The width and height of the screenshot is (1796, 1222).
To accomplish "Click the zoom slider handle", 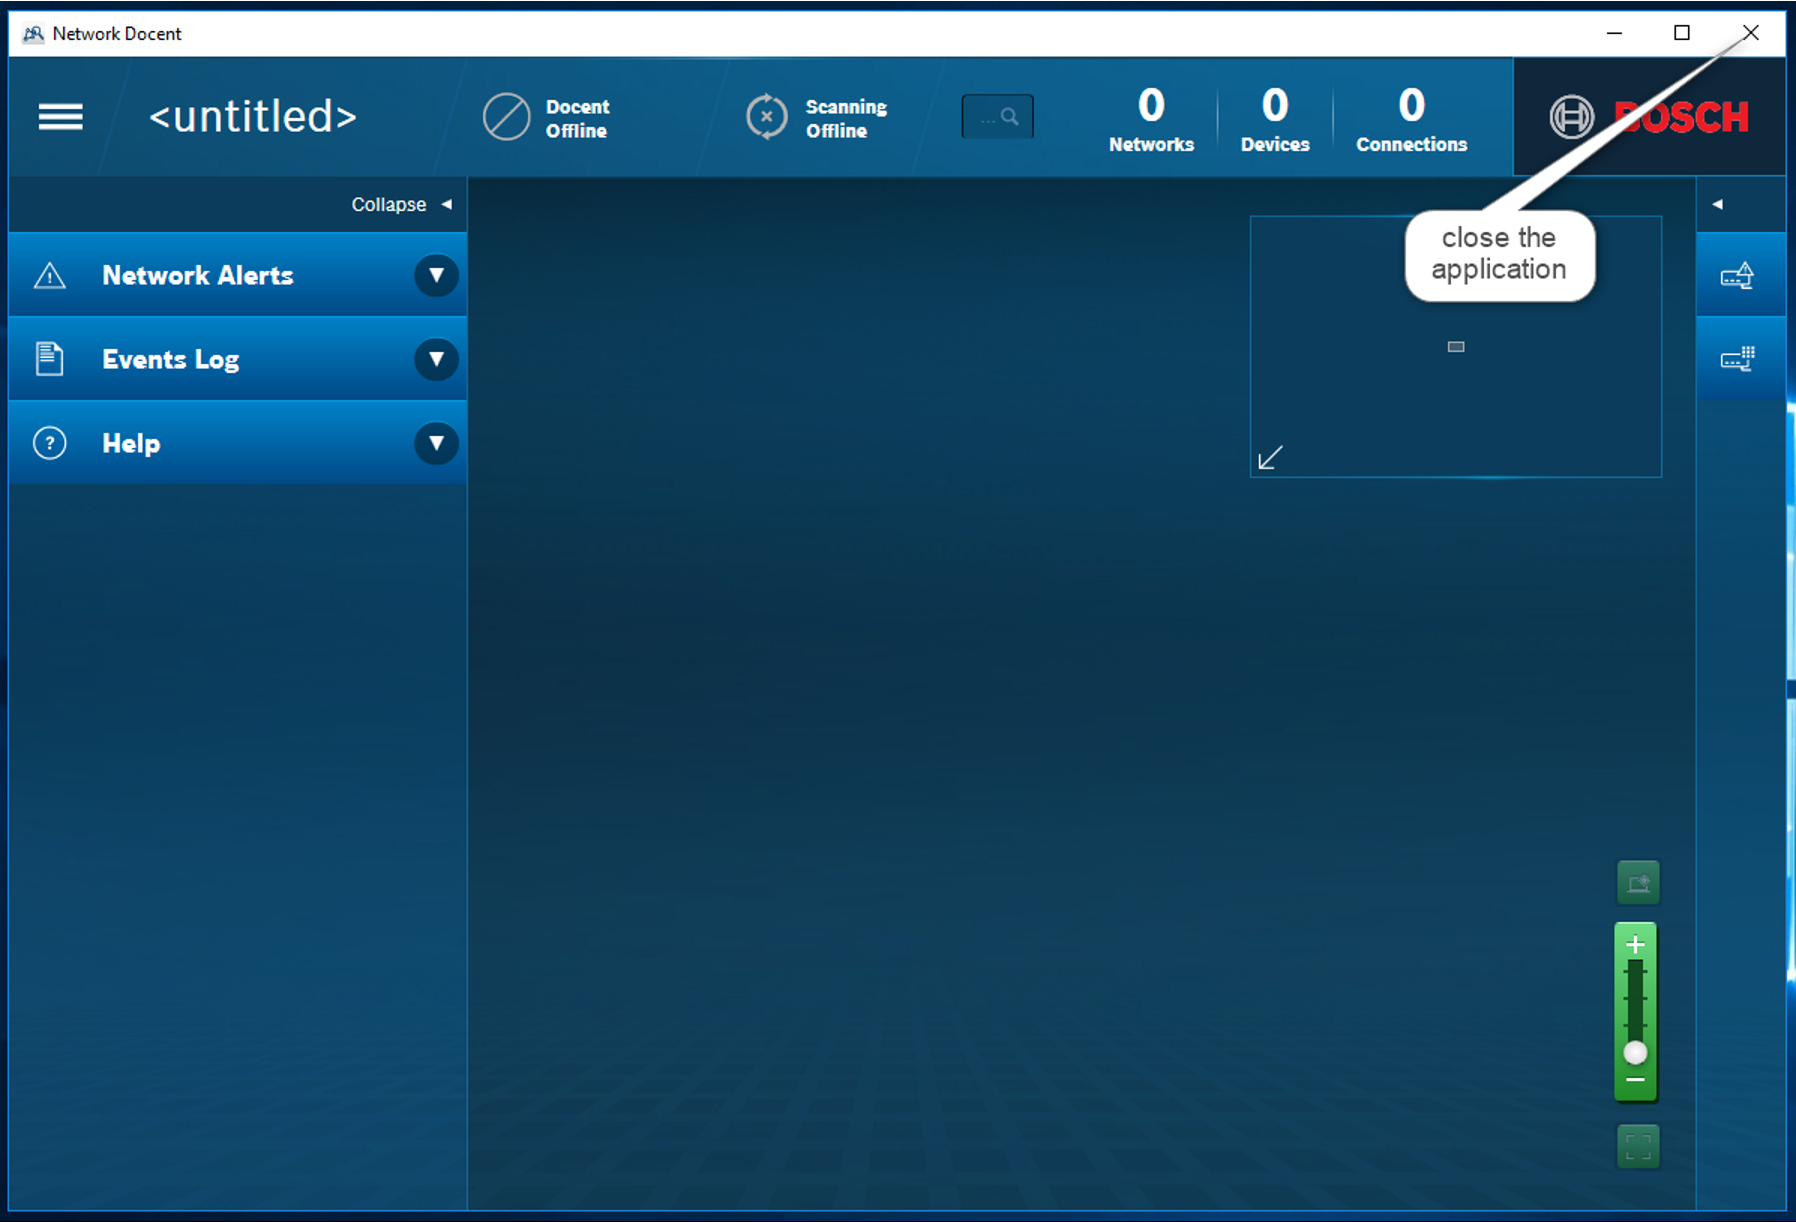I will coord(1635,1052).
